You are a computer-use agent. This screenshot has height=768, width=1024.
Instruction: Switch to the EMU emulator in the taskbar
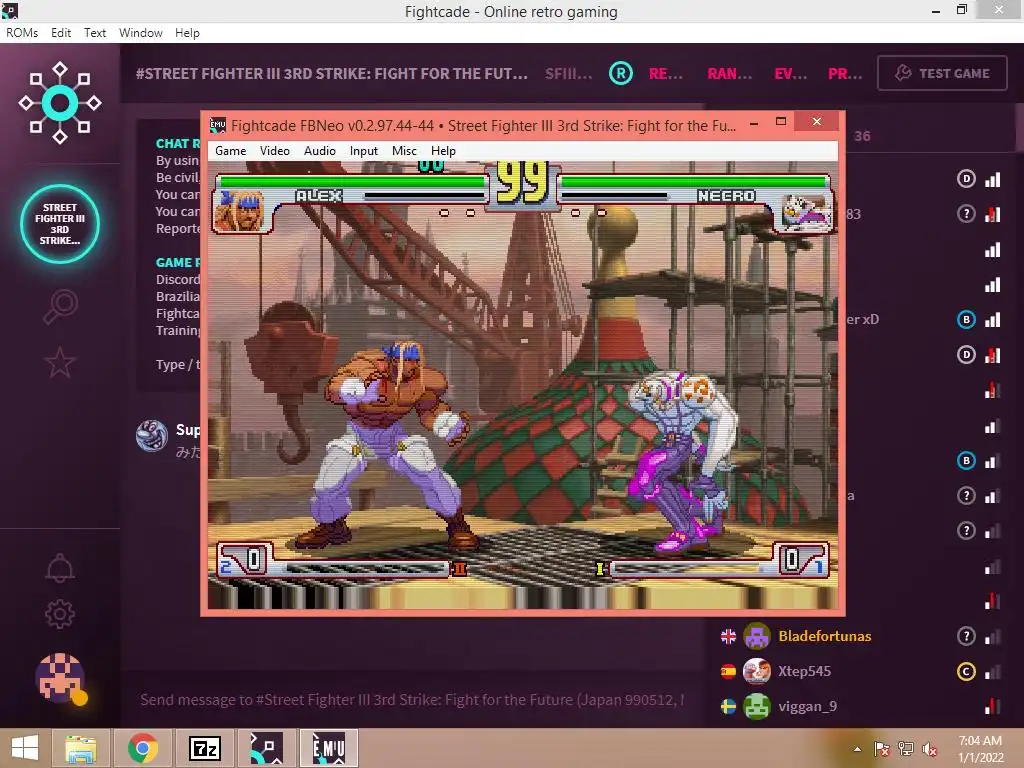tap(328, 748)
